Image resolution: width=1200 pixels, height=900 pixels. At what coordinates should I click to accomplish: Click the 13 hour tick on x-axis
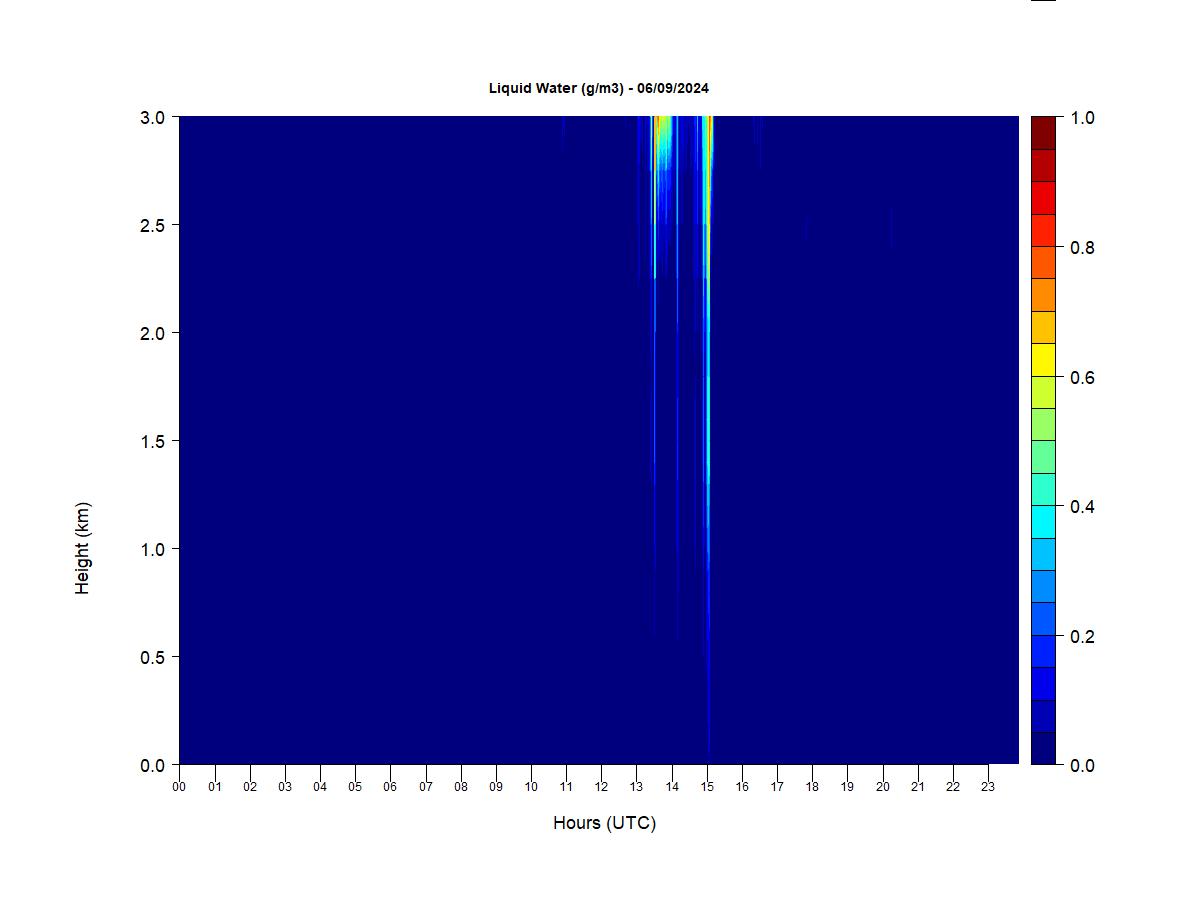[x=637, y=787]
